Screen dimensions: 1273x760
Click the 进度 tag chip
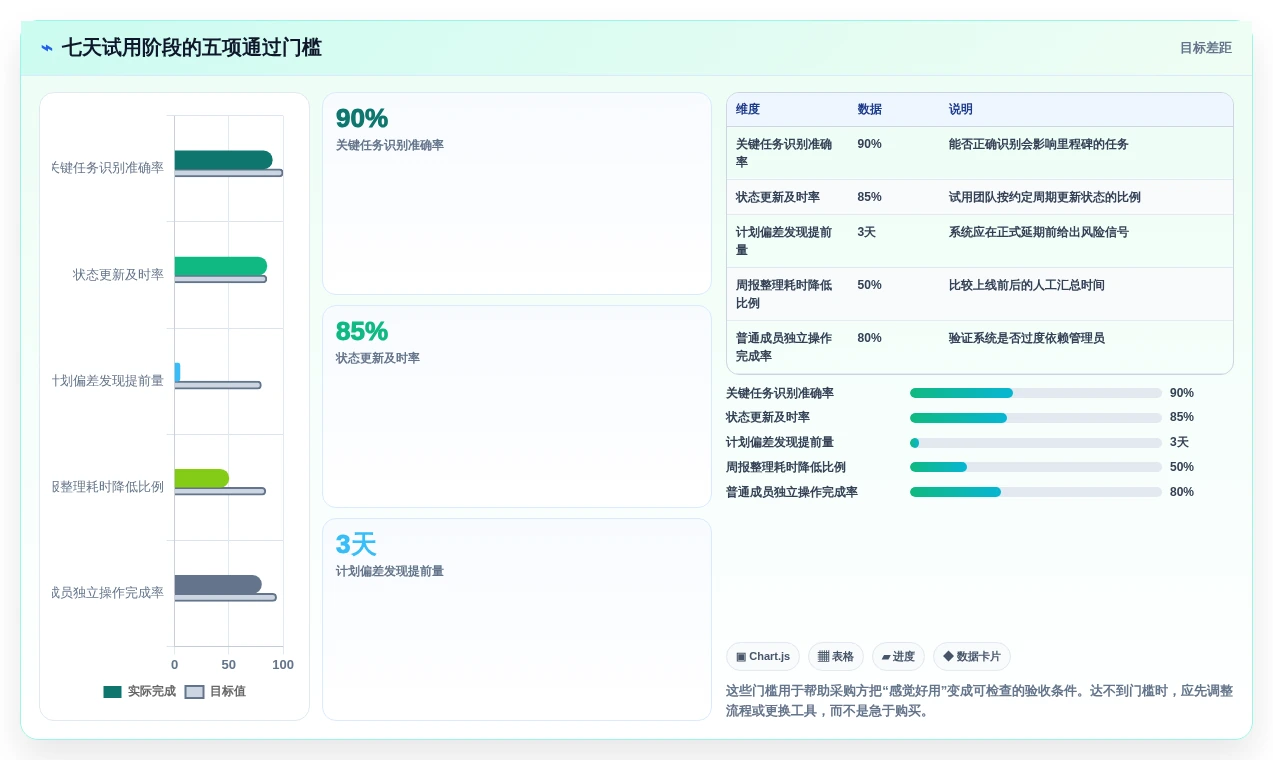pos(898,656)
